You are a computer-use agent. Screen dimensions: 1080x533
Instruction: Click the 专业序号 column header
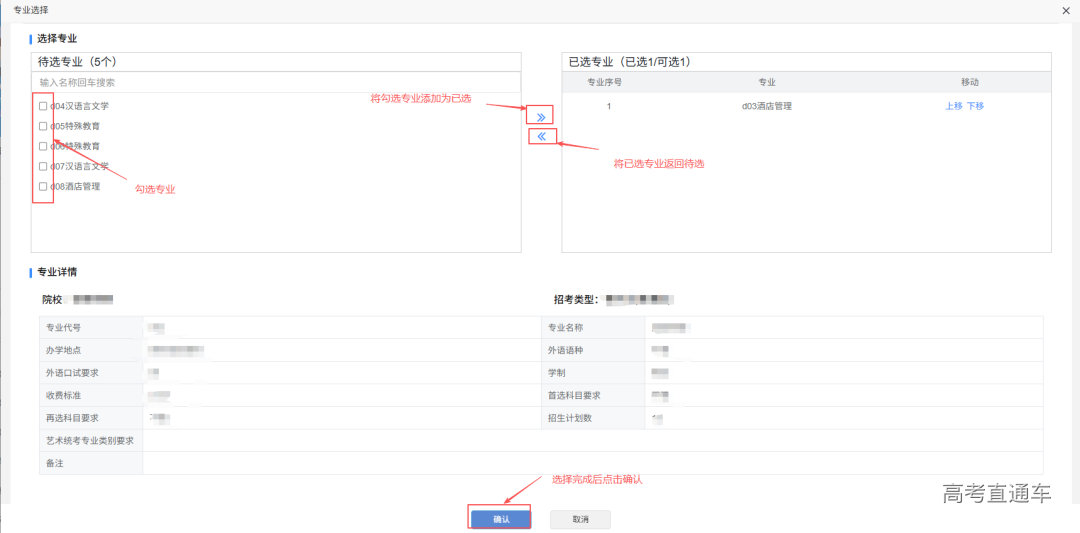tap(608, 82)
